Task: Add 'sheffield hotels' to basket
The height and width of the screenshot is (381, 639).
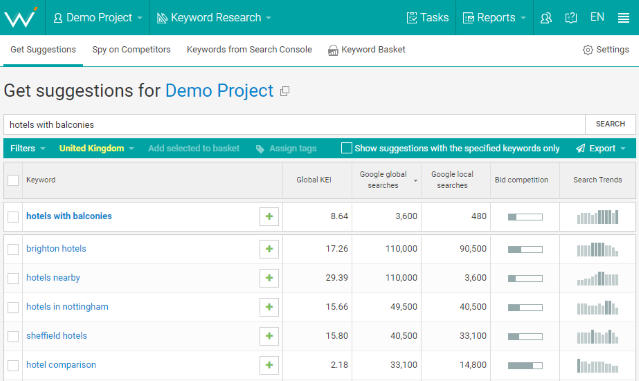Action: 269,336
